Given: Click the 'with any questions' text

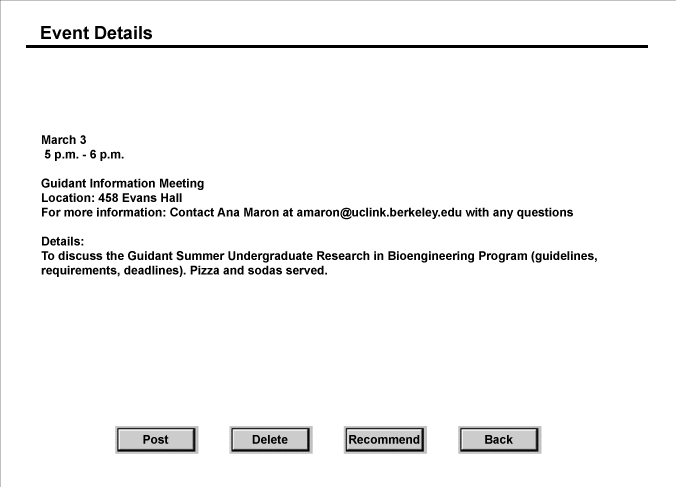Looking at the screenshot, I should click(519, 212).
